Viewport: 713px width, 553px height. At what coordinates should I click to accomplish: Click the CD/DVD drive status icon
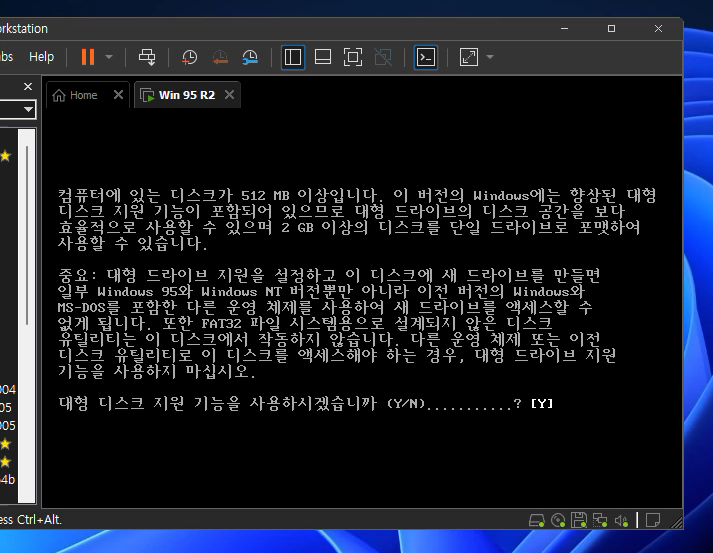(558, 520)
